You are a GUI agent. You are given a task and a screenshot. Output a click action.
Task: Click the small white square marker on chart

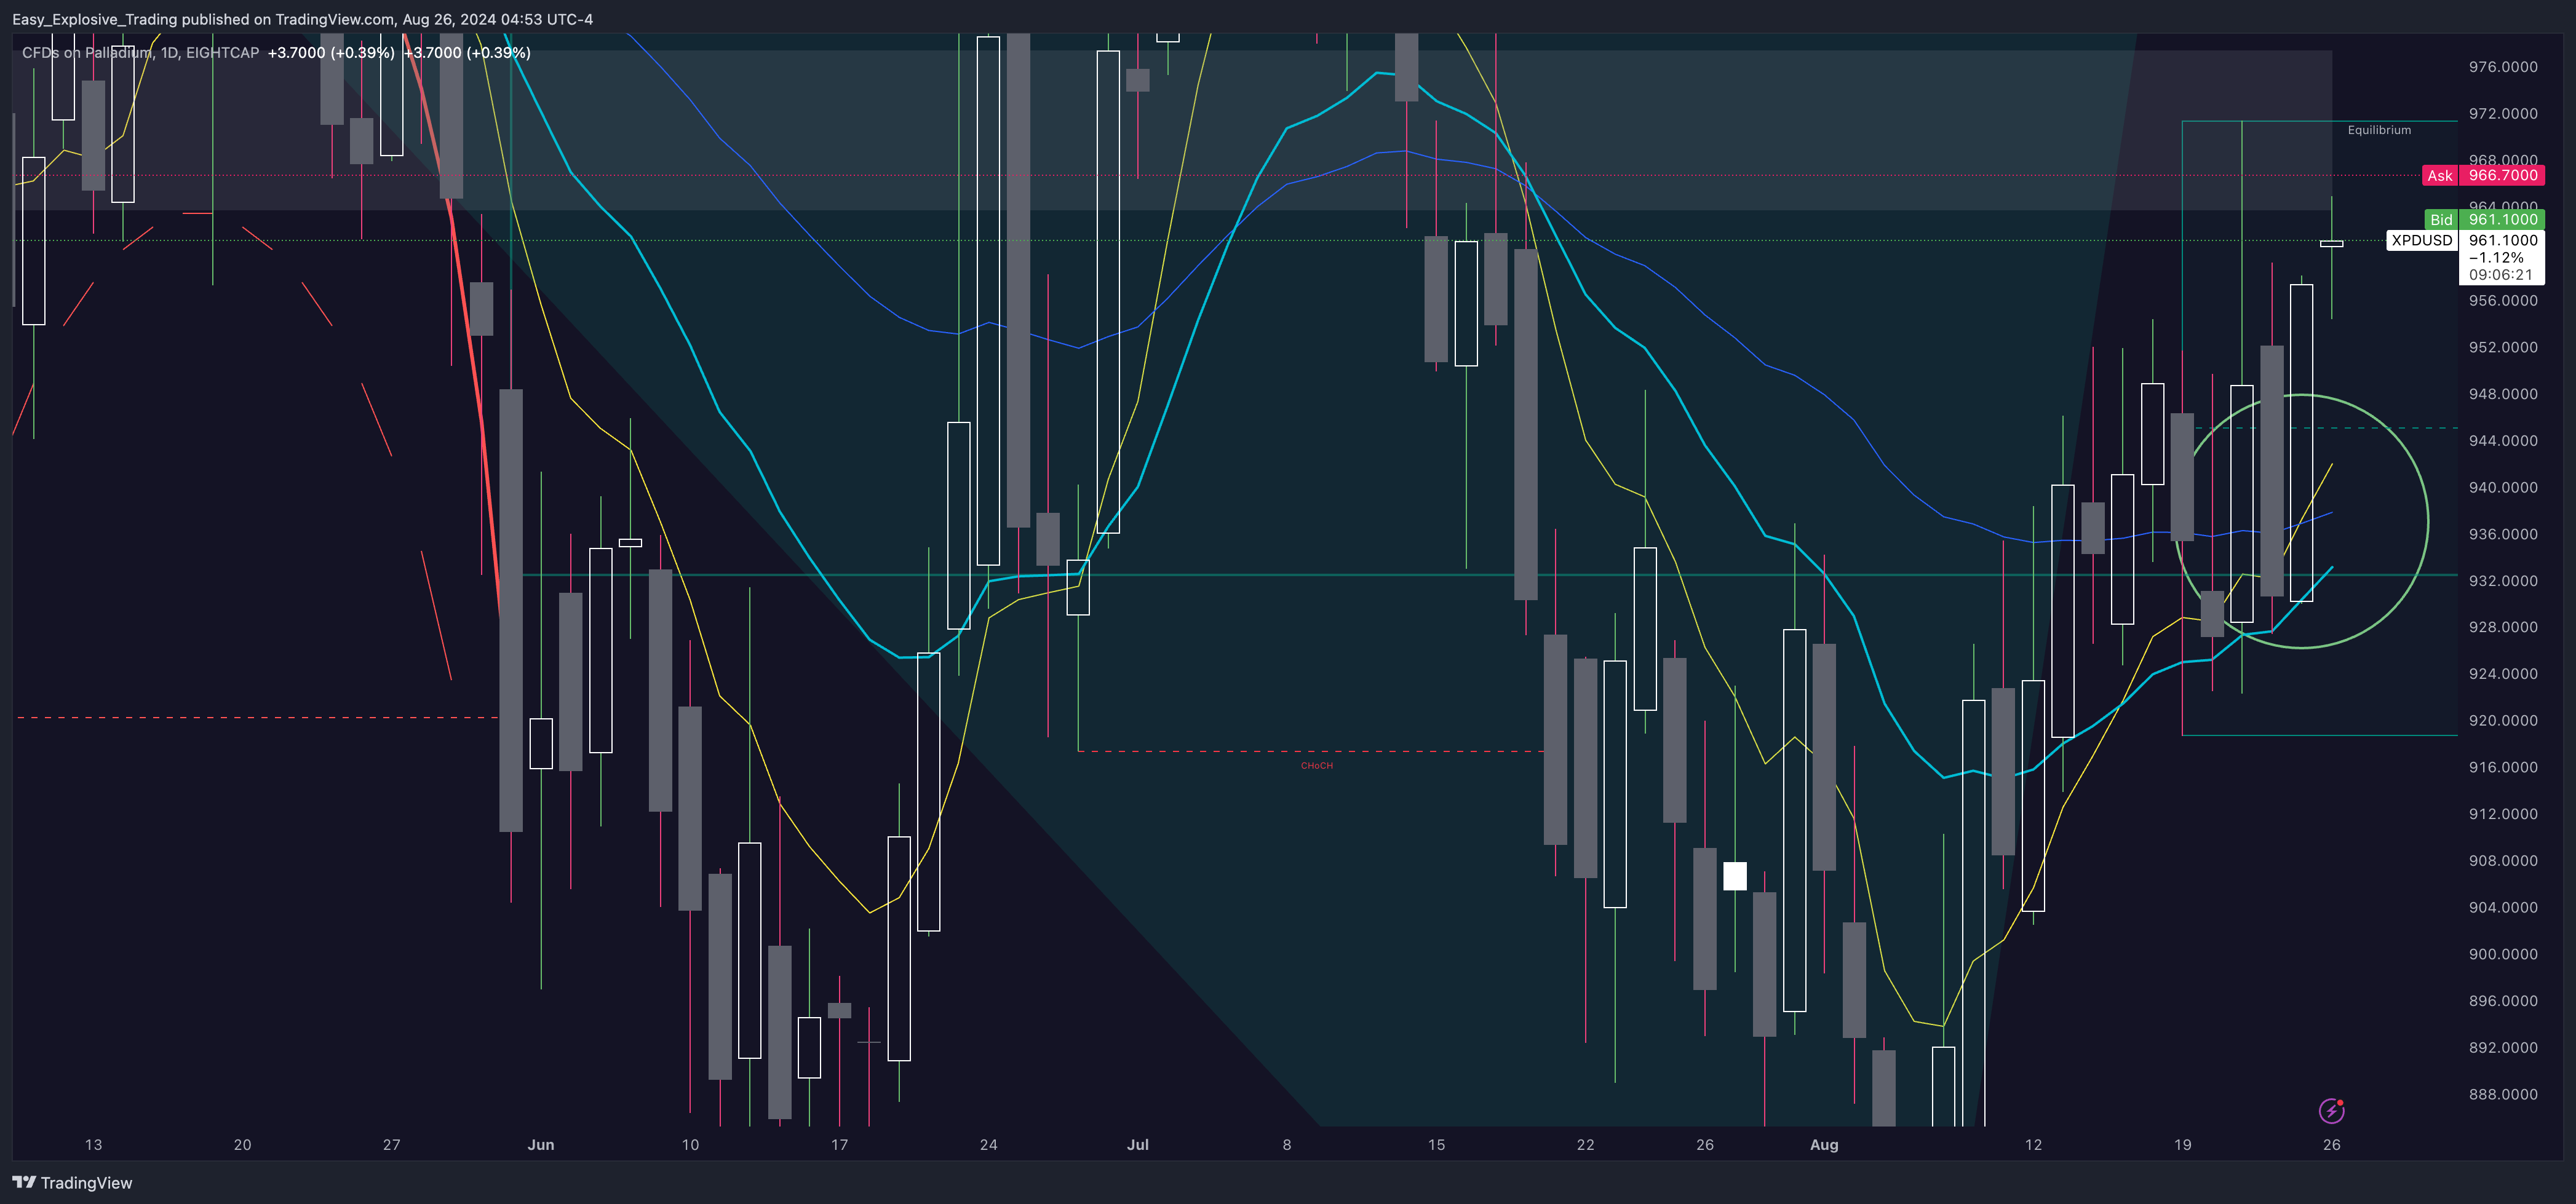pos(1735,876)
